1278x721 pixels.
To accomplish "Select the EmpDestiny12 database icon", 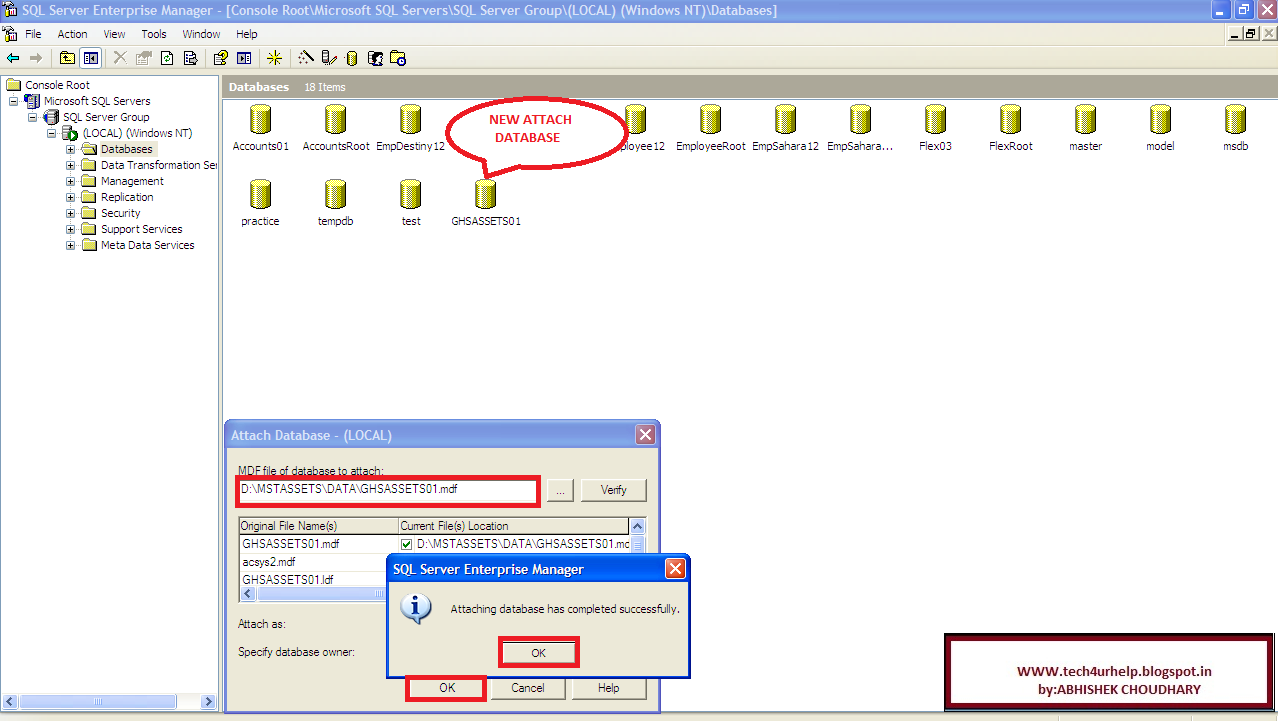I will tap(410, 120).
